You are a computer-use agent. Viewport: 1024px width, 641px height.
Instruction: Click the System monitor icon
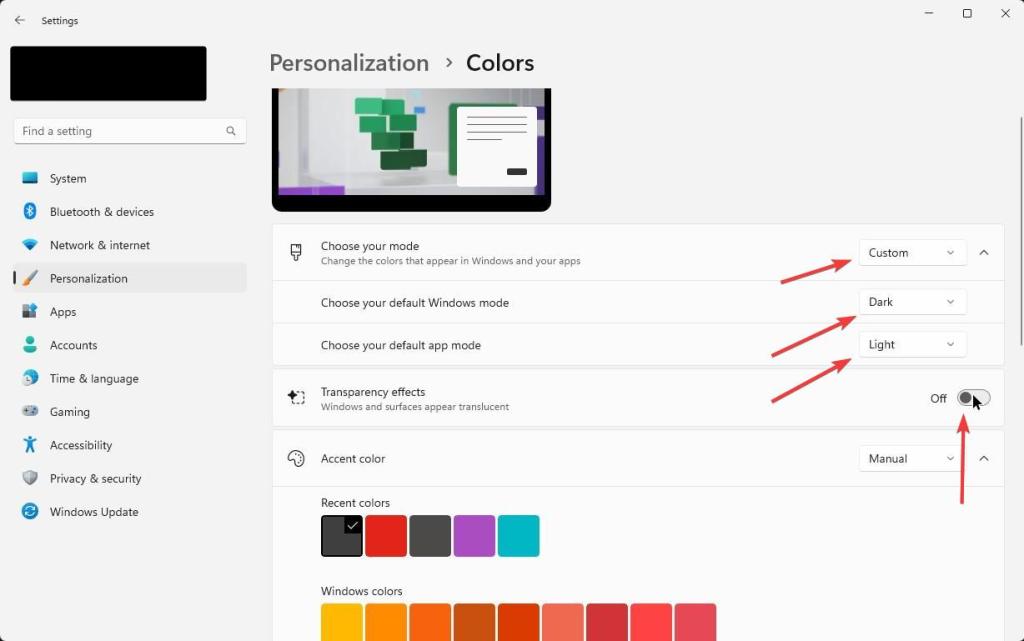(x=30, y=178)
